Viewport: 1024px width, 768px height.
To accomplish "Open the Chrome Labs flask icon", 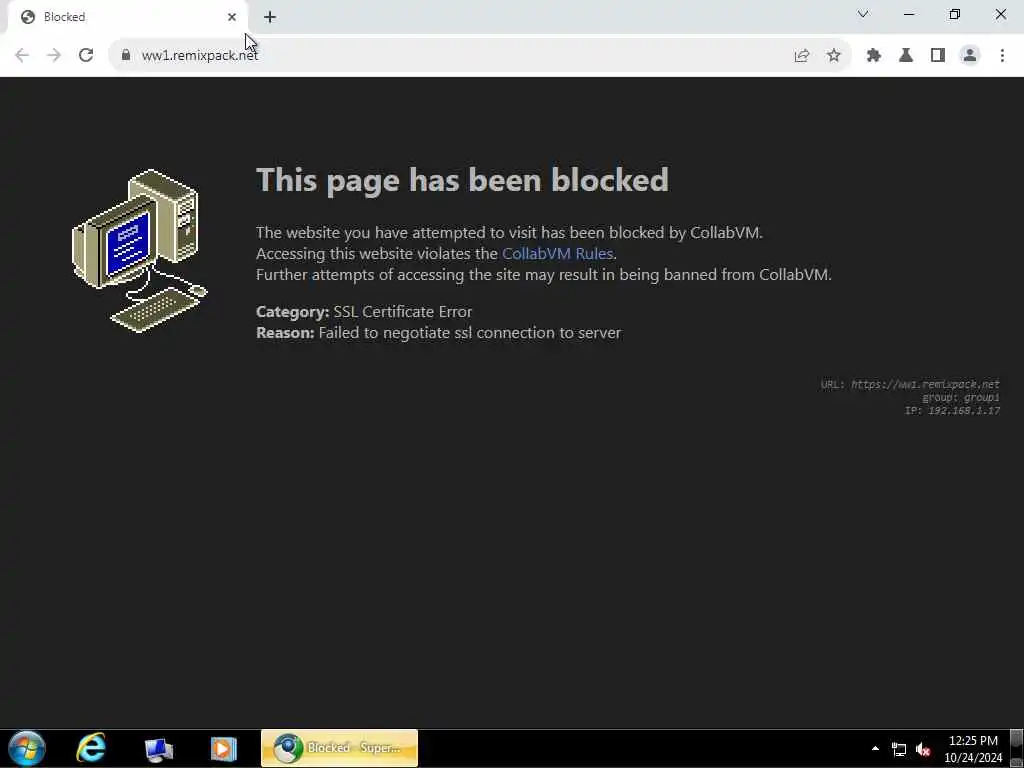I will point(906,56).
